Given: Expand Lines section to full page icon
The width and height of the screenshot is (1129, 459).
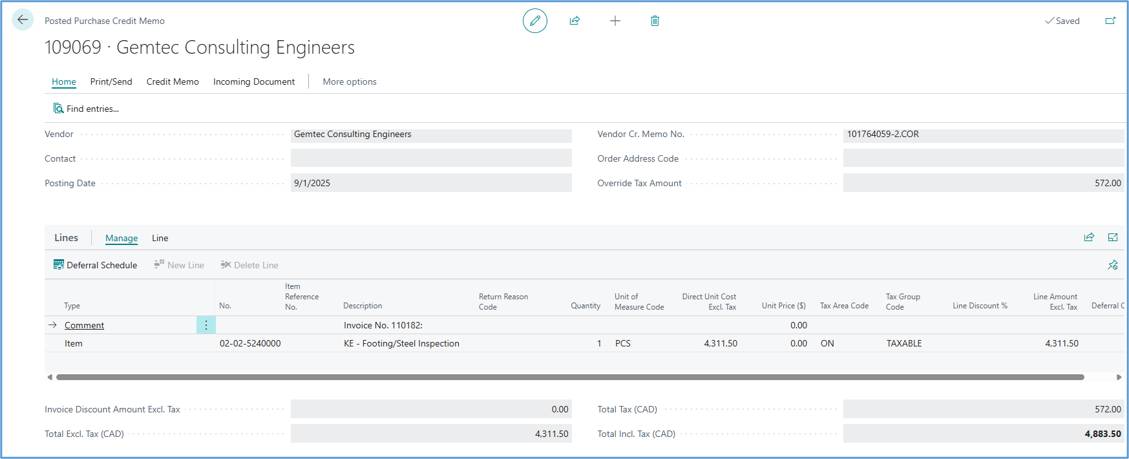Looking at the screenshot, I should click(1112, 237).
